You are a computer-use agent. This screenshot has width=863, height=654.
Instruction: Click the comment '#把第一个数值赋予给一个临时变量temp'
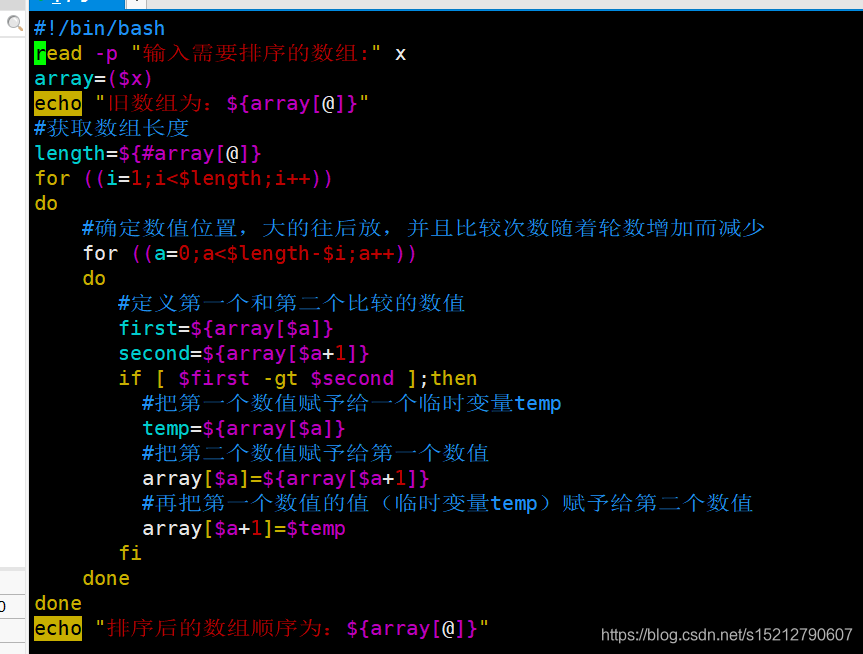click(352, 404)
